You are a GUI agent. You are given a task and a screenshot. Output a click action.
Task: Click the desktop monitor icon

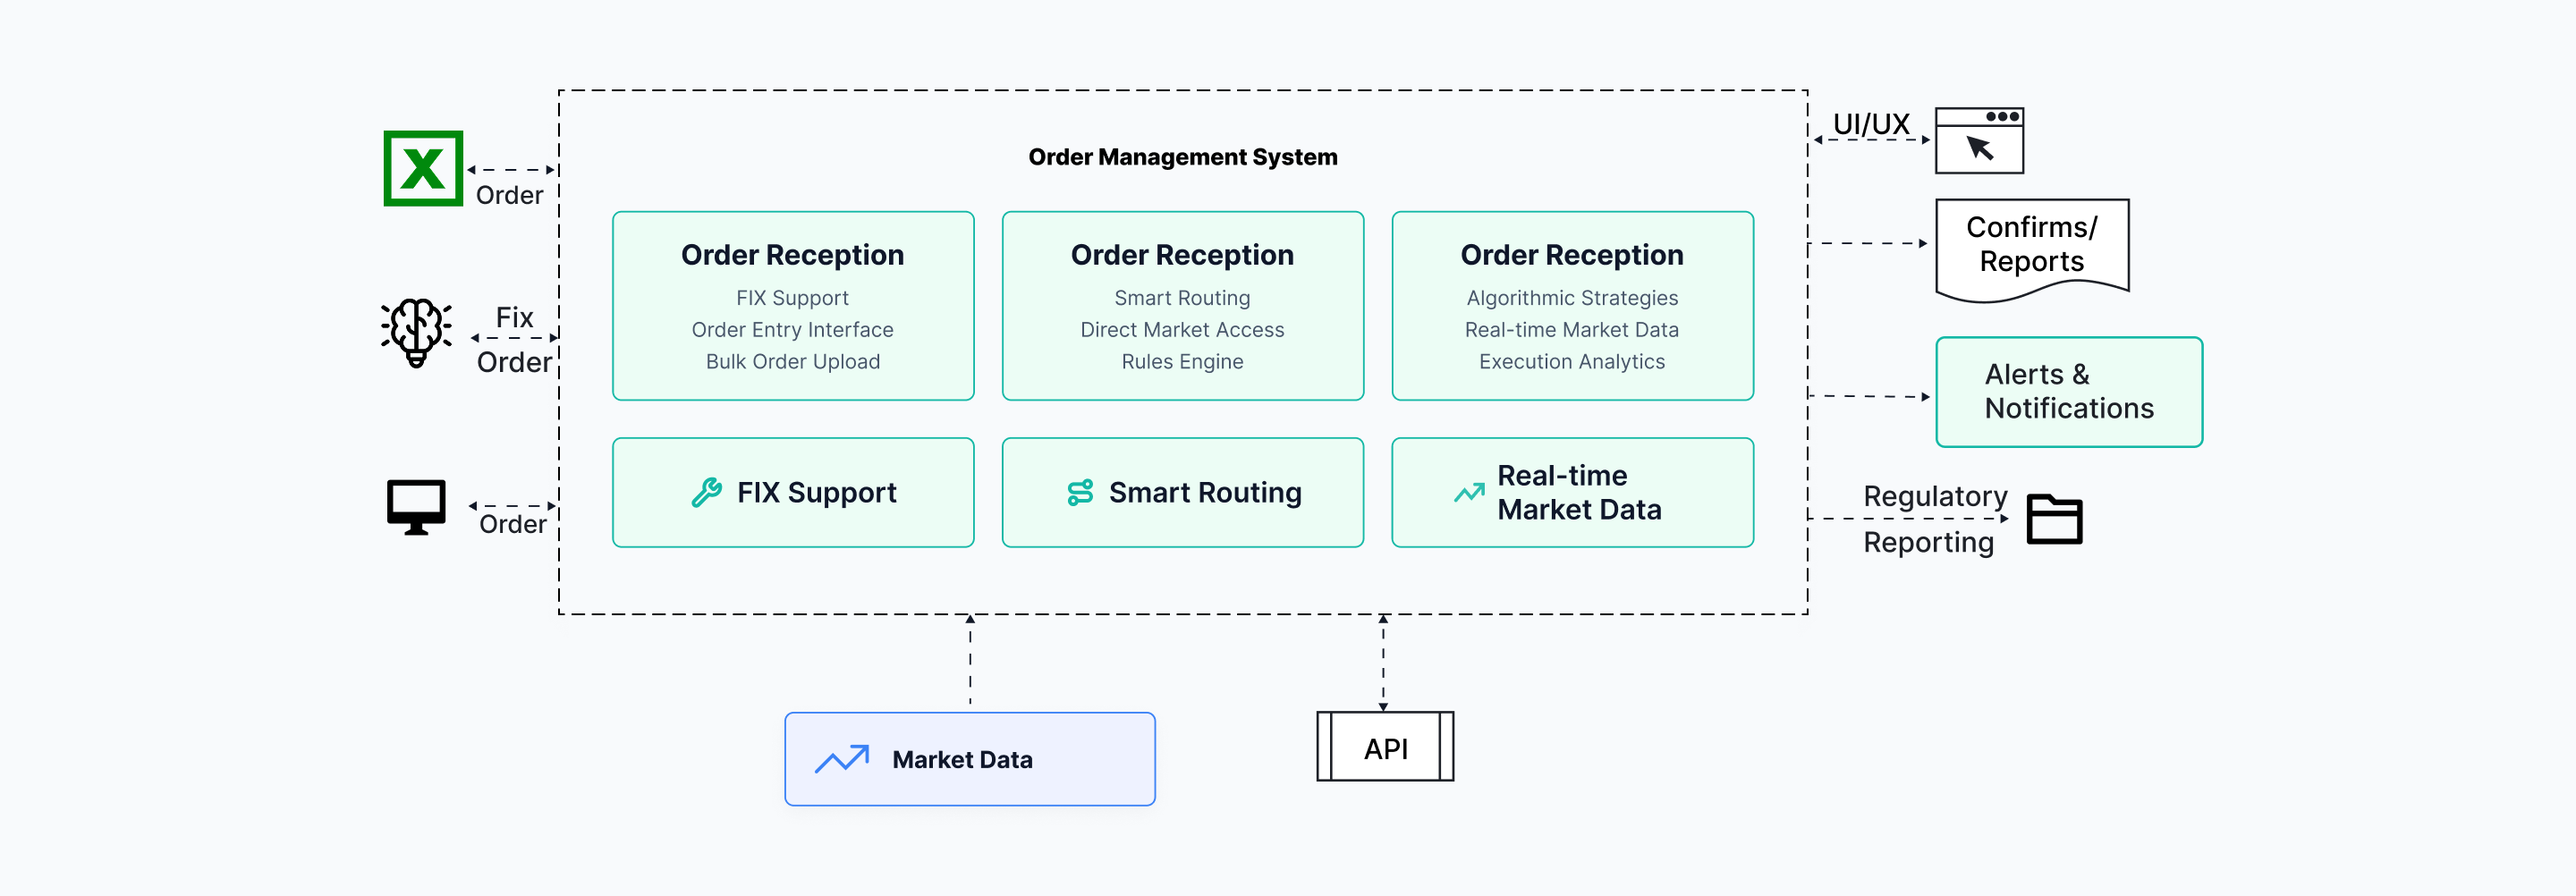click(416, 507)
